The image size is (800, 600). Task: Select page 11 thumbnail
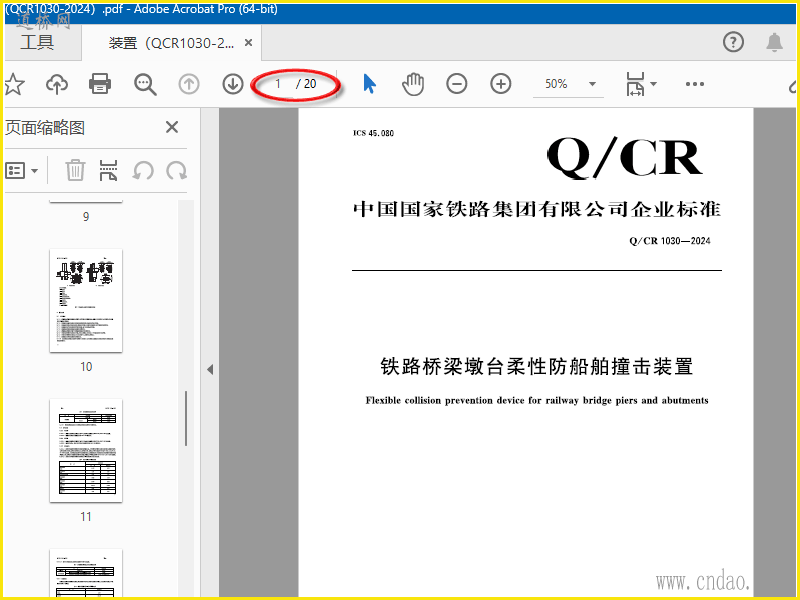[x=86, y=451]
